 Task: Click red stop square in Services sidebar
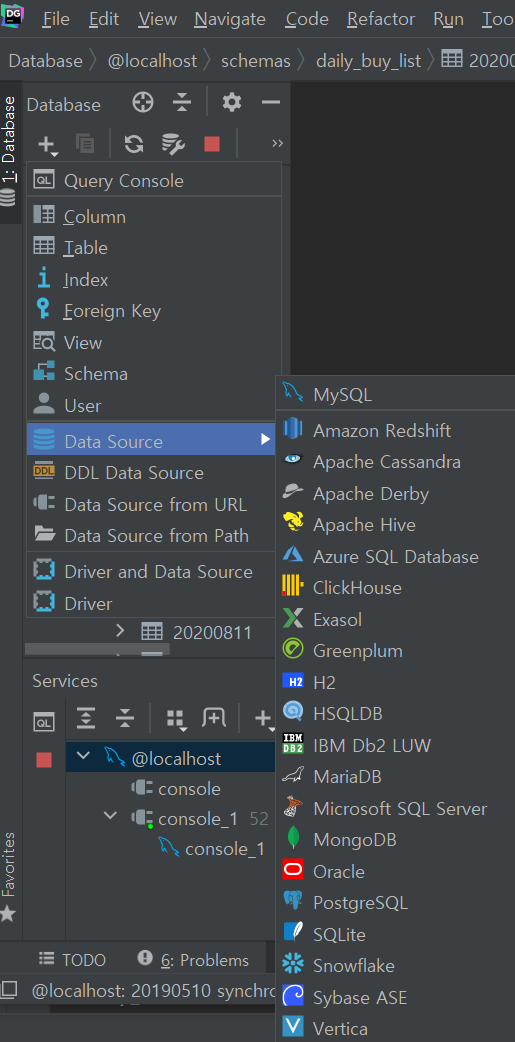coord(44,760)
